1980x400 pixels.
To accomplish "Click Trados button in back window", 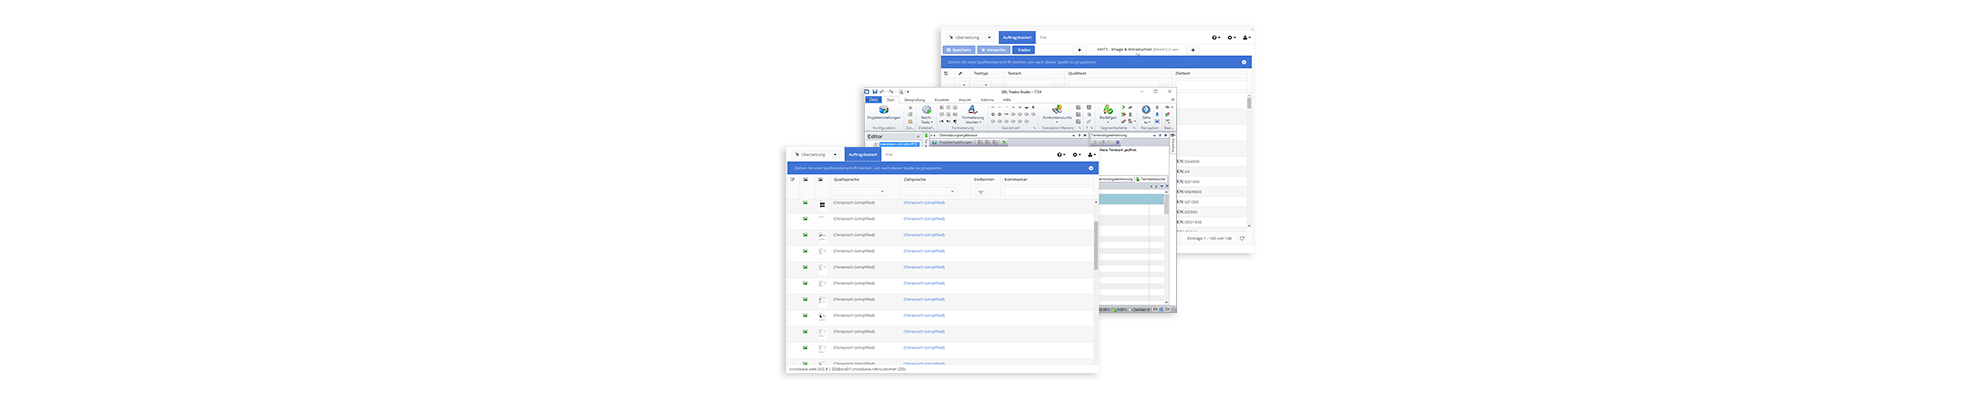I will click(1023, 50).
